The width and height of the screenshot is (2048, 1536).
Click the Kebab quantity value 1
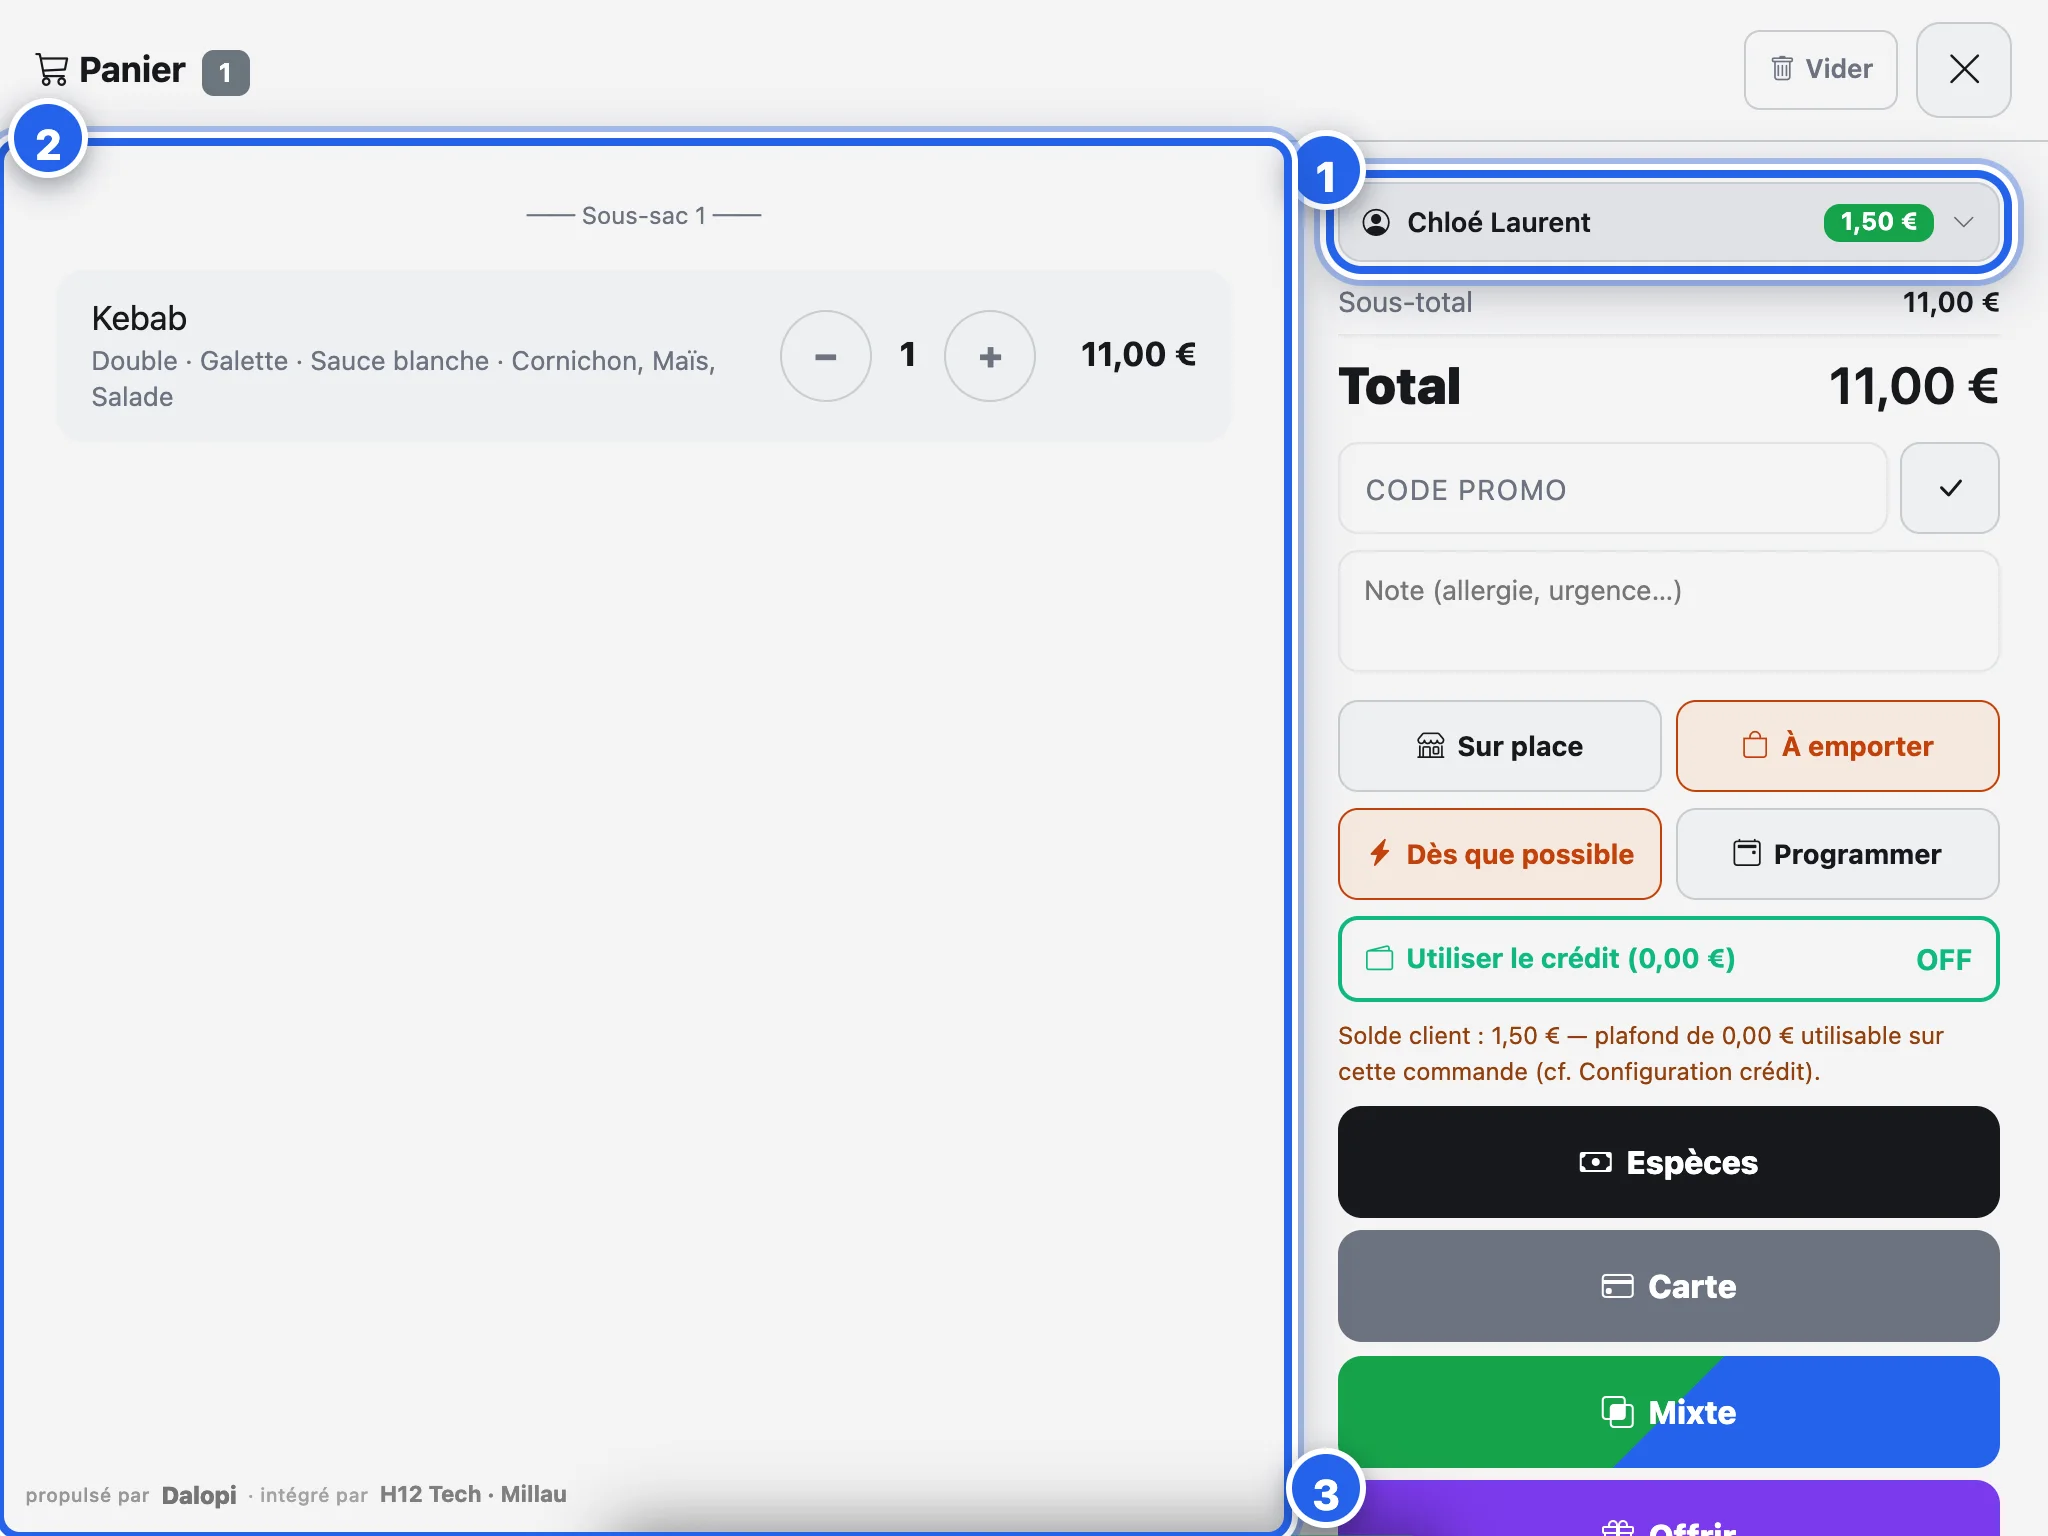tap(907, 354)
